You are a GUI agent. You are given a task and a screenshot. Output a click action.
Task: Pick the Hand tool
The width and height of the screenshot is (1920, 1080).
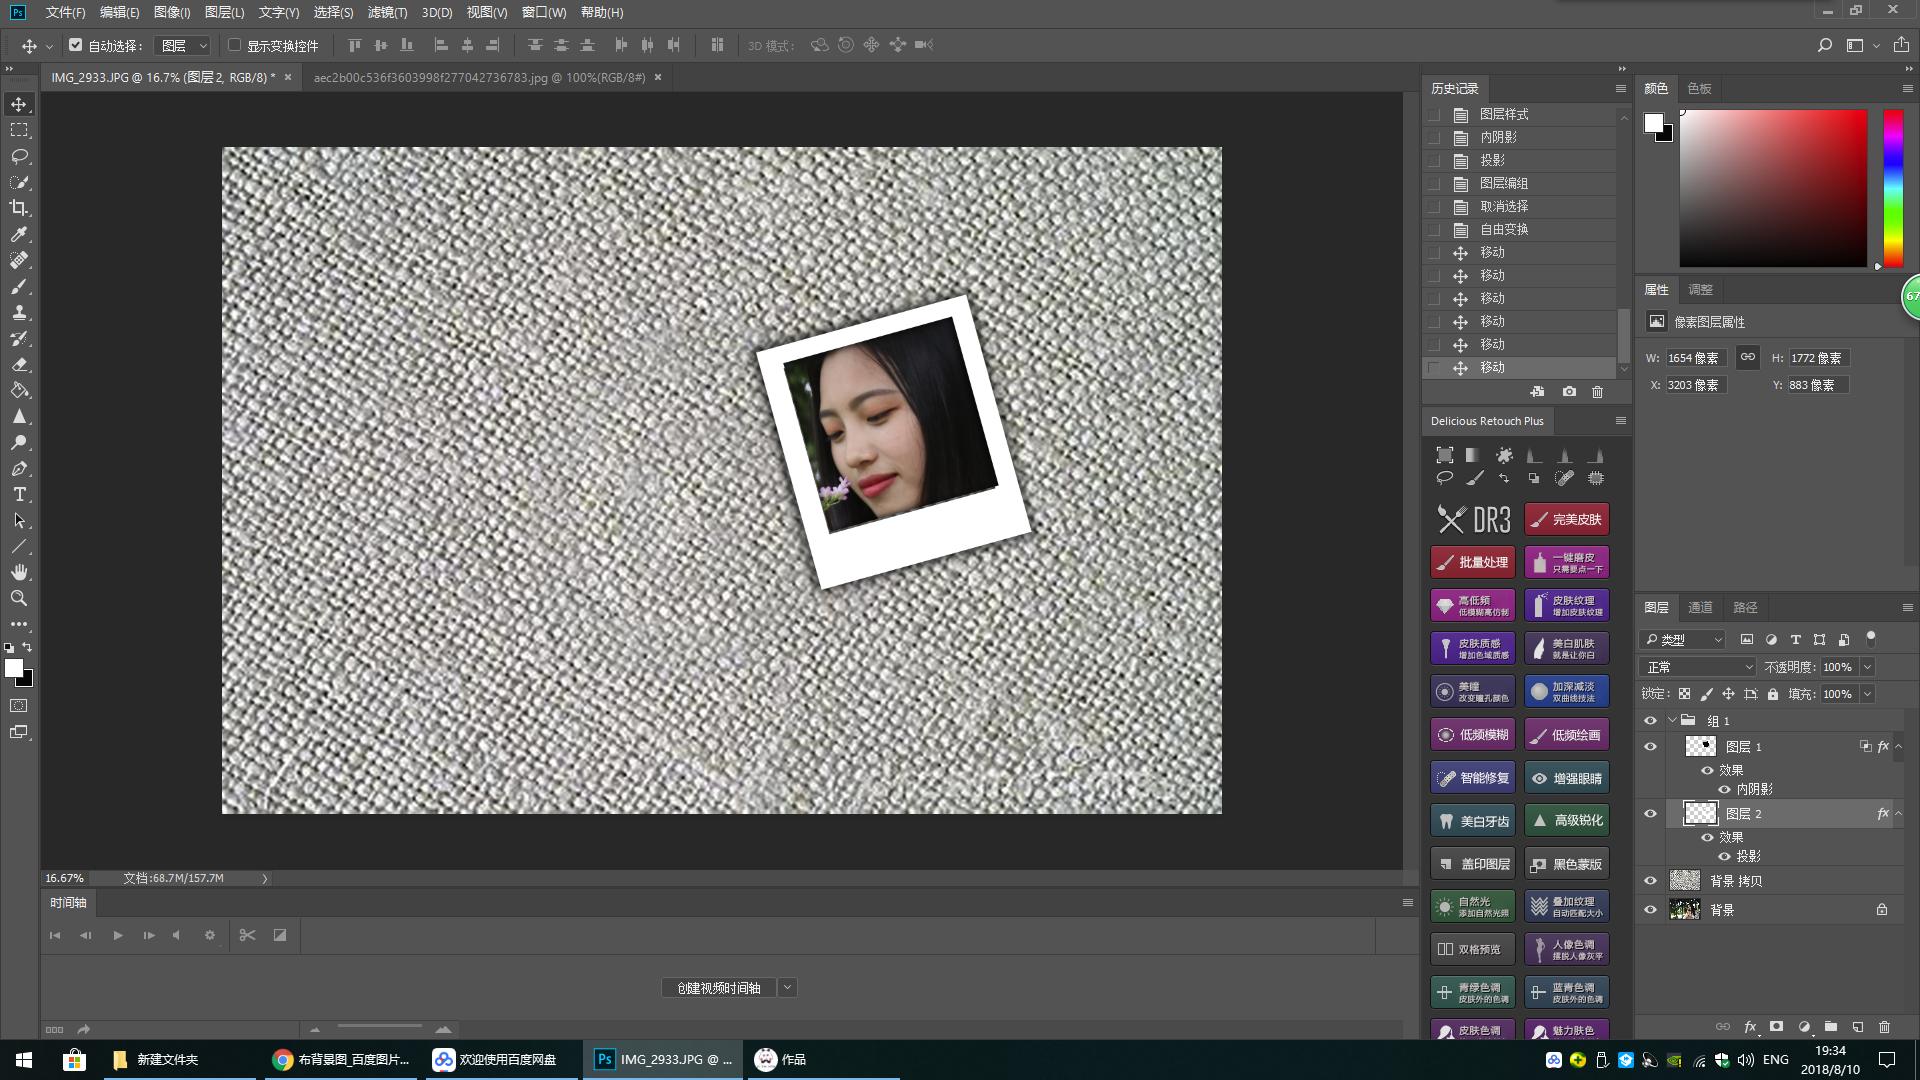(x=19, y=572)
